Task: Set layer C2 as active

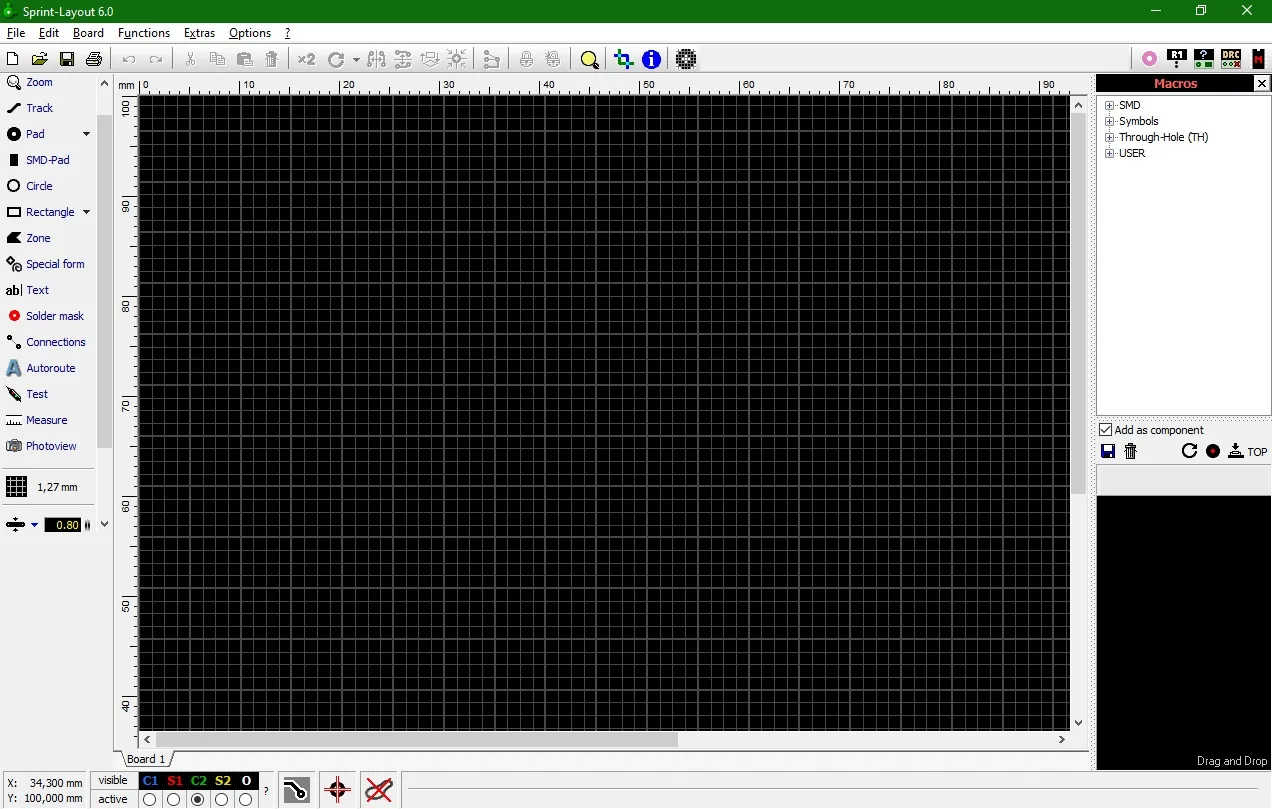Action: 198,799
